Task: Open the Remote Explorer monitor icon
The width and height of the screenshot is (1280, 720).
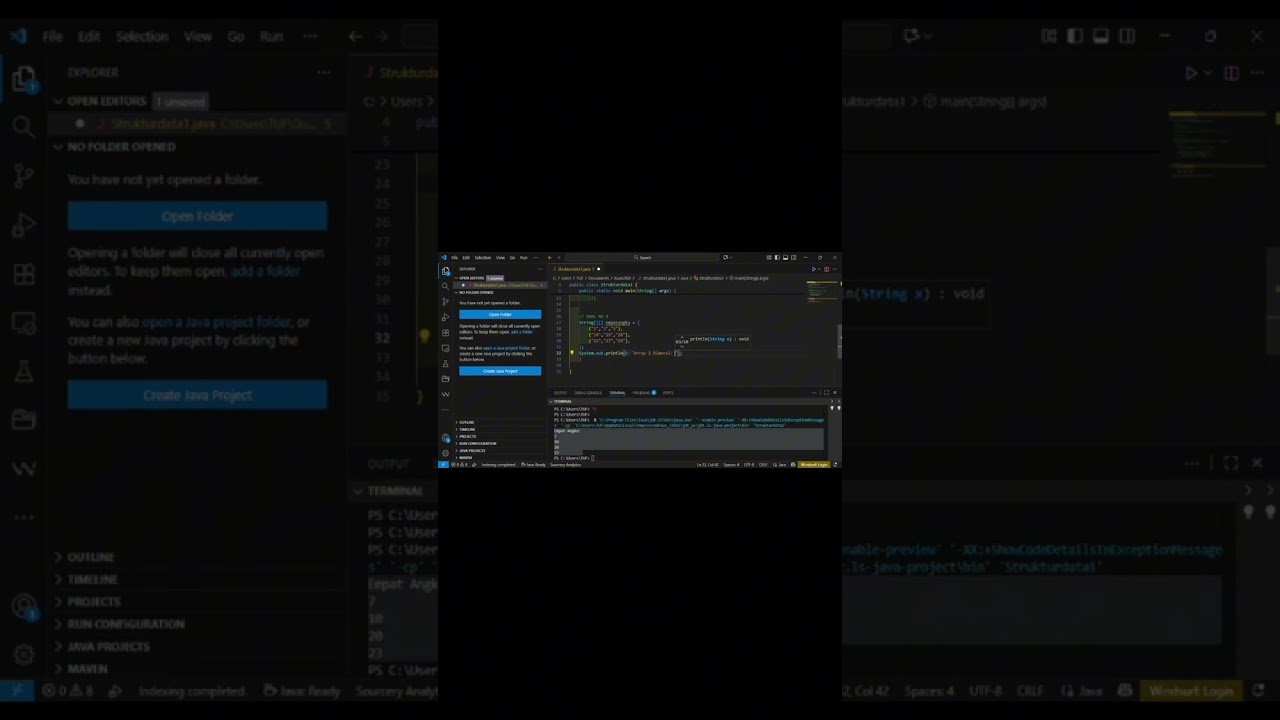Action: [445, 348]
